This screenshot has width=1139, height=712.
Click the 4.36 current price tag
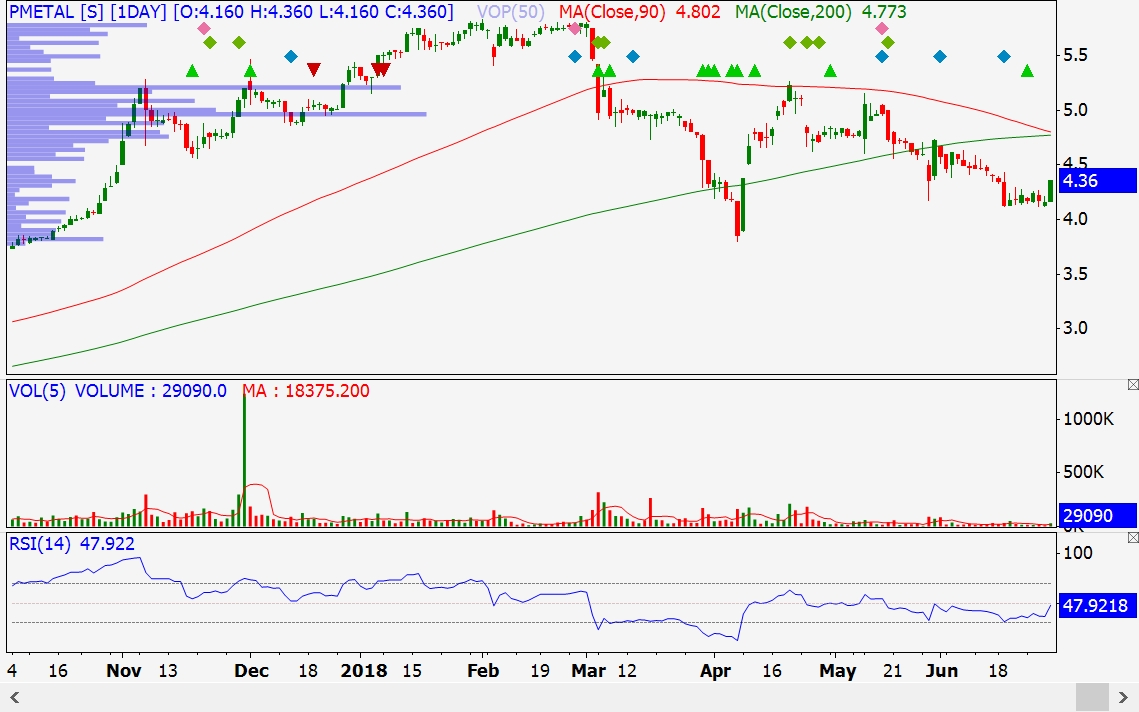[1097, 181]
